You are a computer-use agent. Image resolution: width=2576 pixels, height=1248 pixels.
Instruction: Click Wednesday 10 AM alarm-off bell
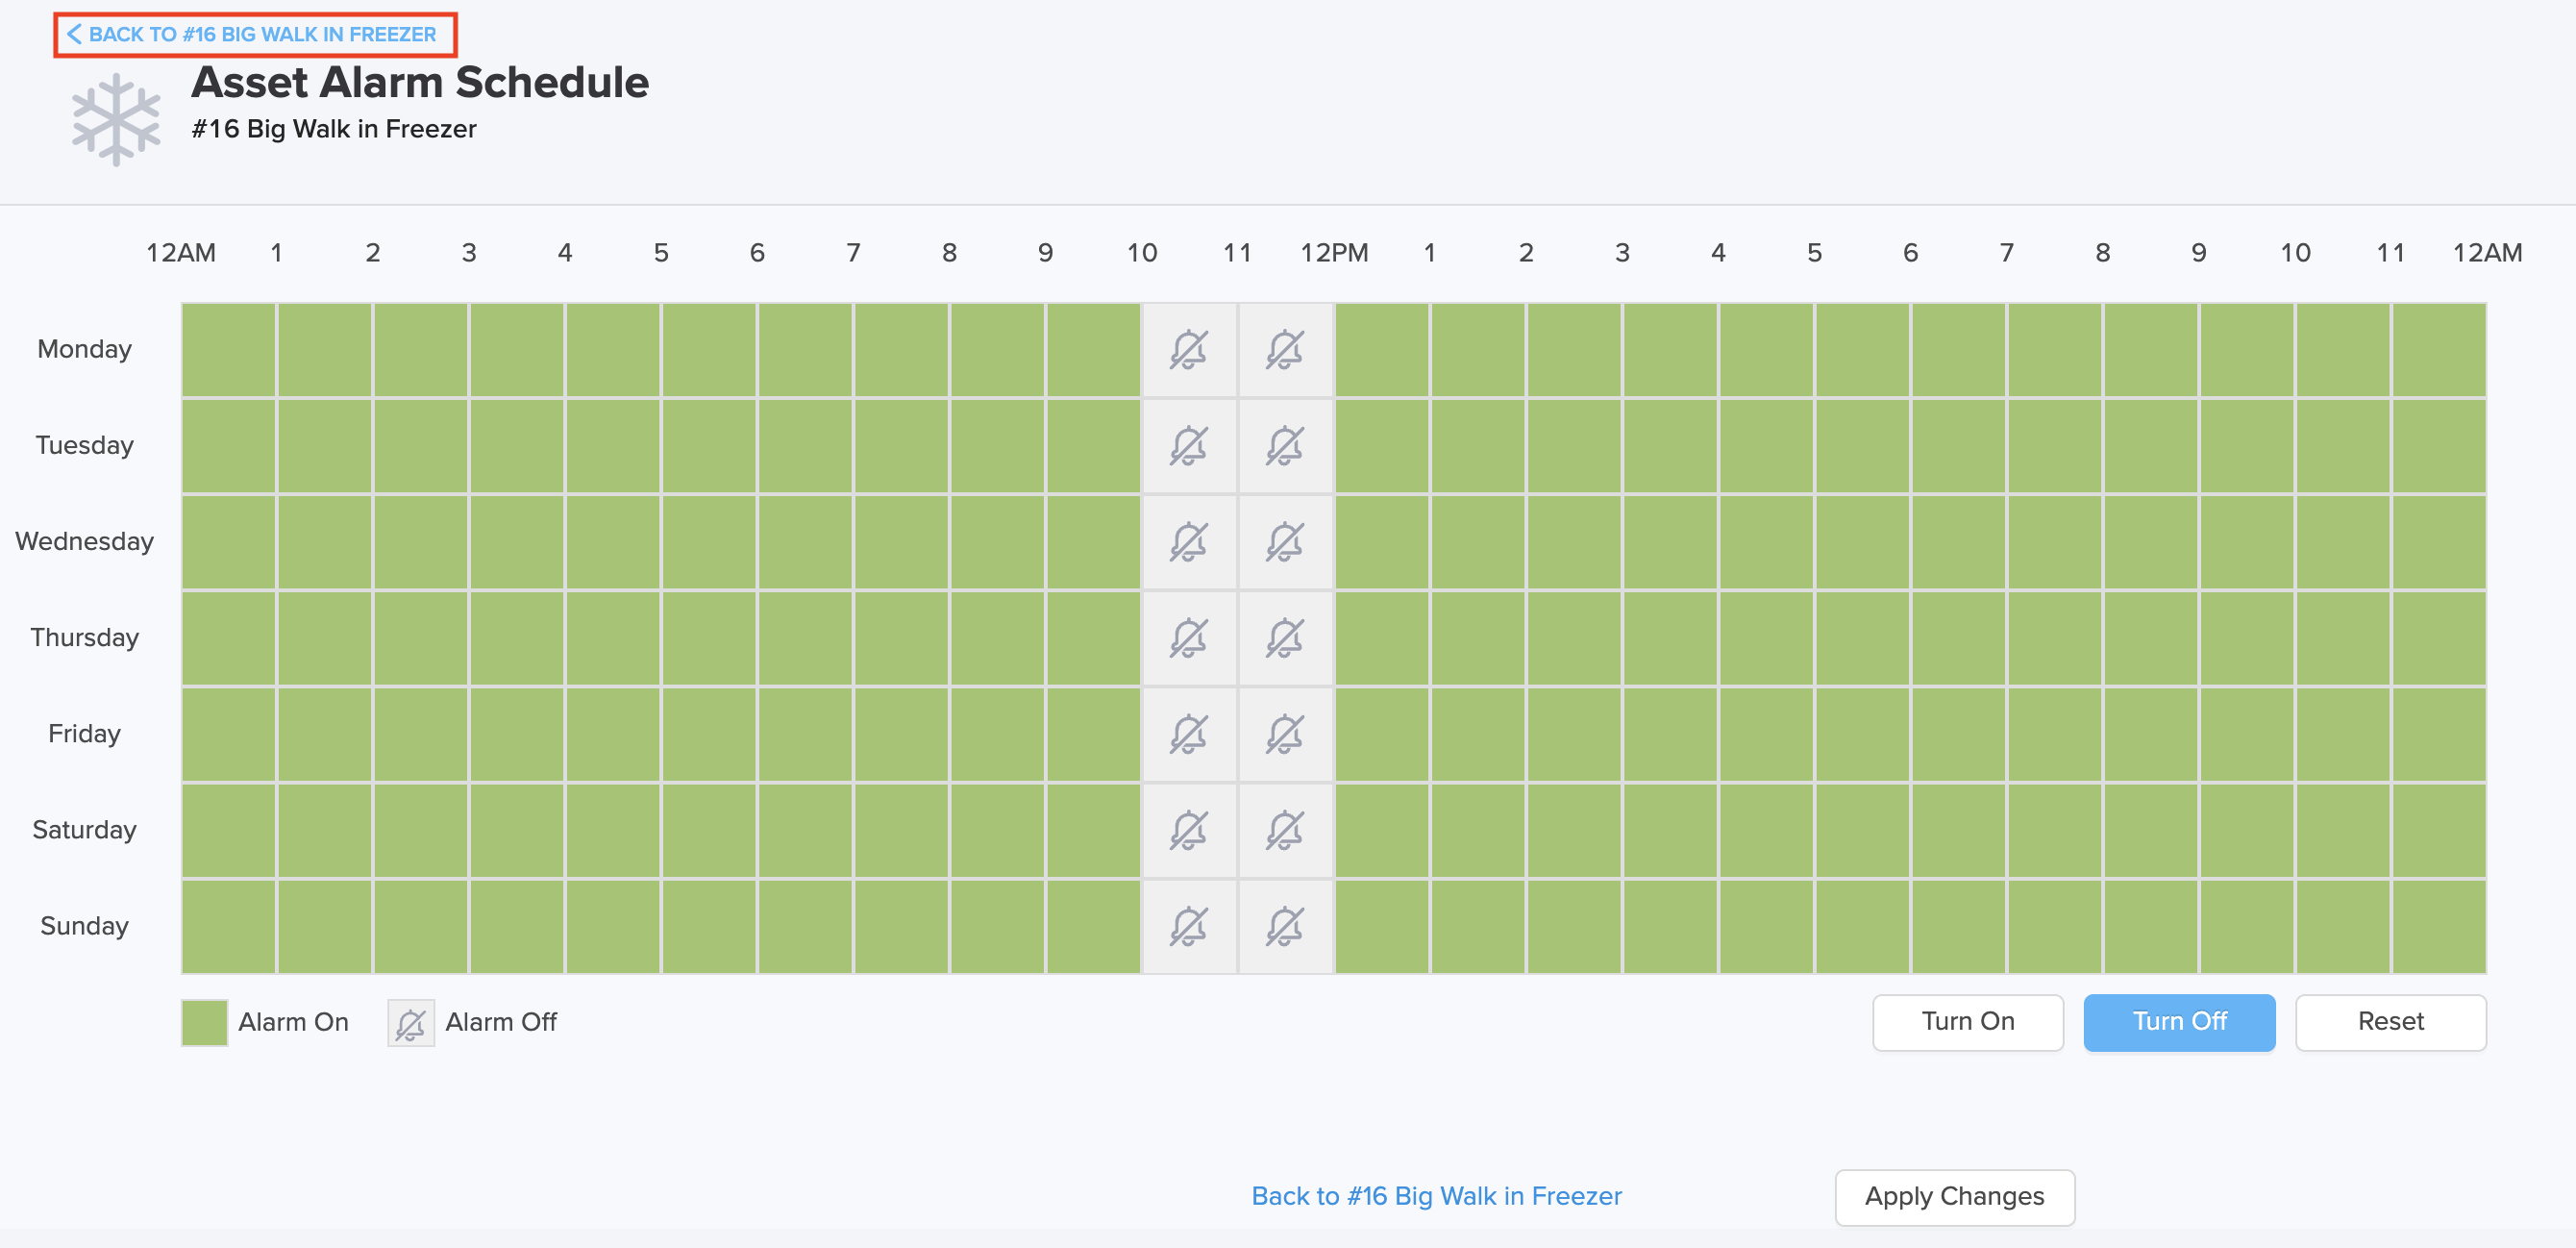tap(1189, 542)
